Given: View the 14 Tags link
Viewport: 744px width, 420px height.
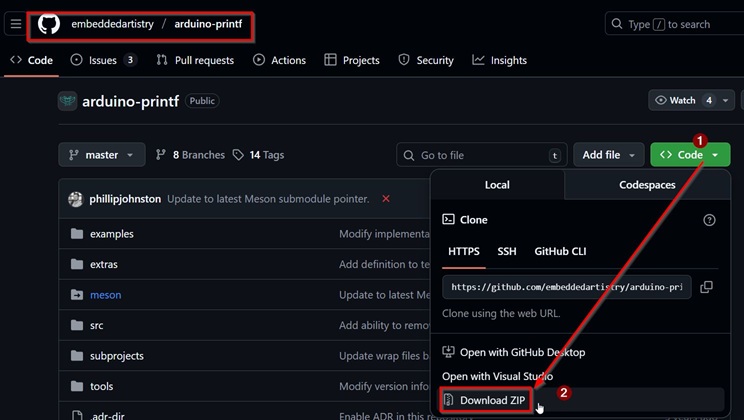Looking at the screenshot, I should pos(259,155).
